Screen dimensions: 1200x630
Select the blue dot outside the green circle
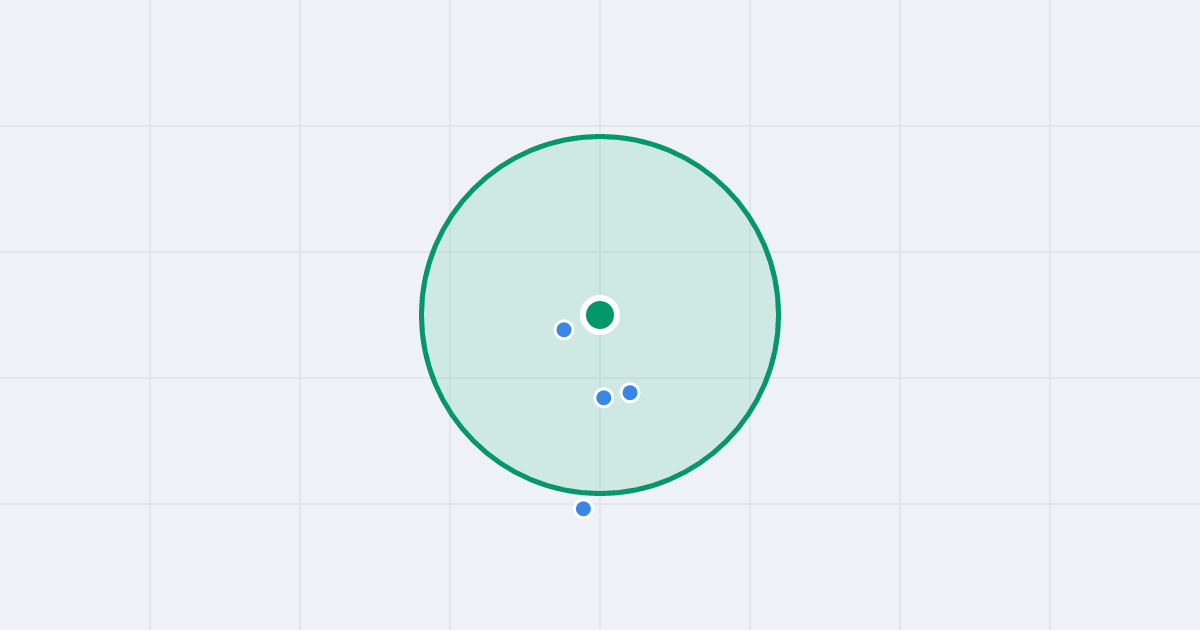583,509
